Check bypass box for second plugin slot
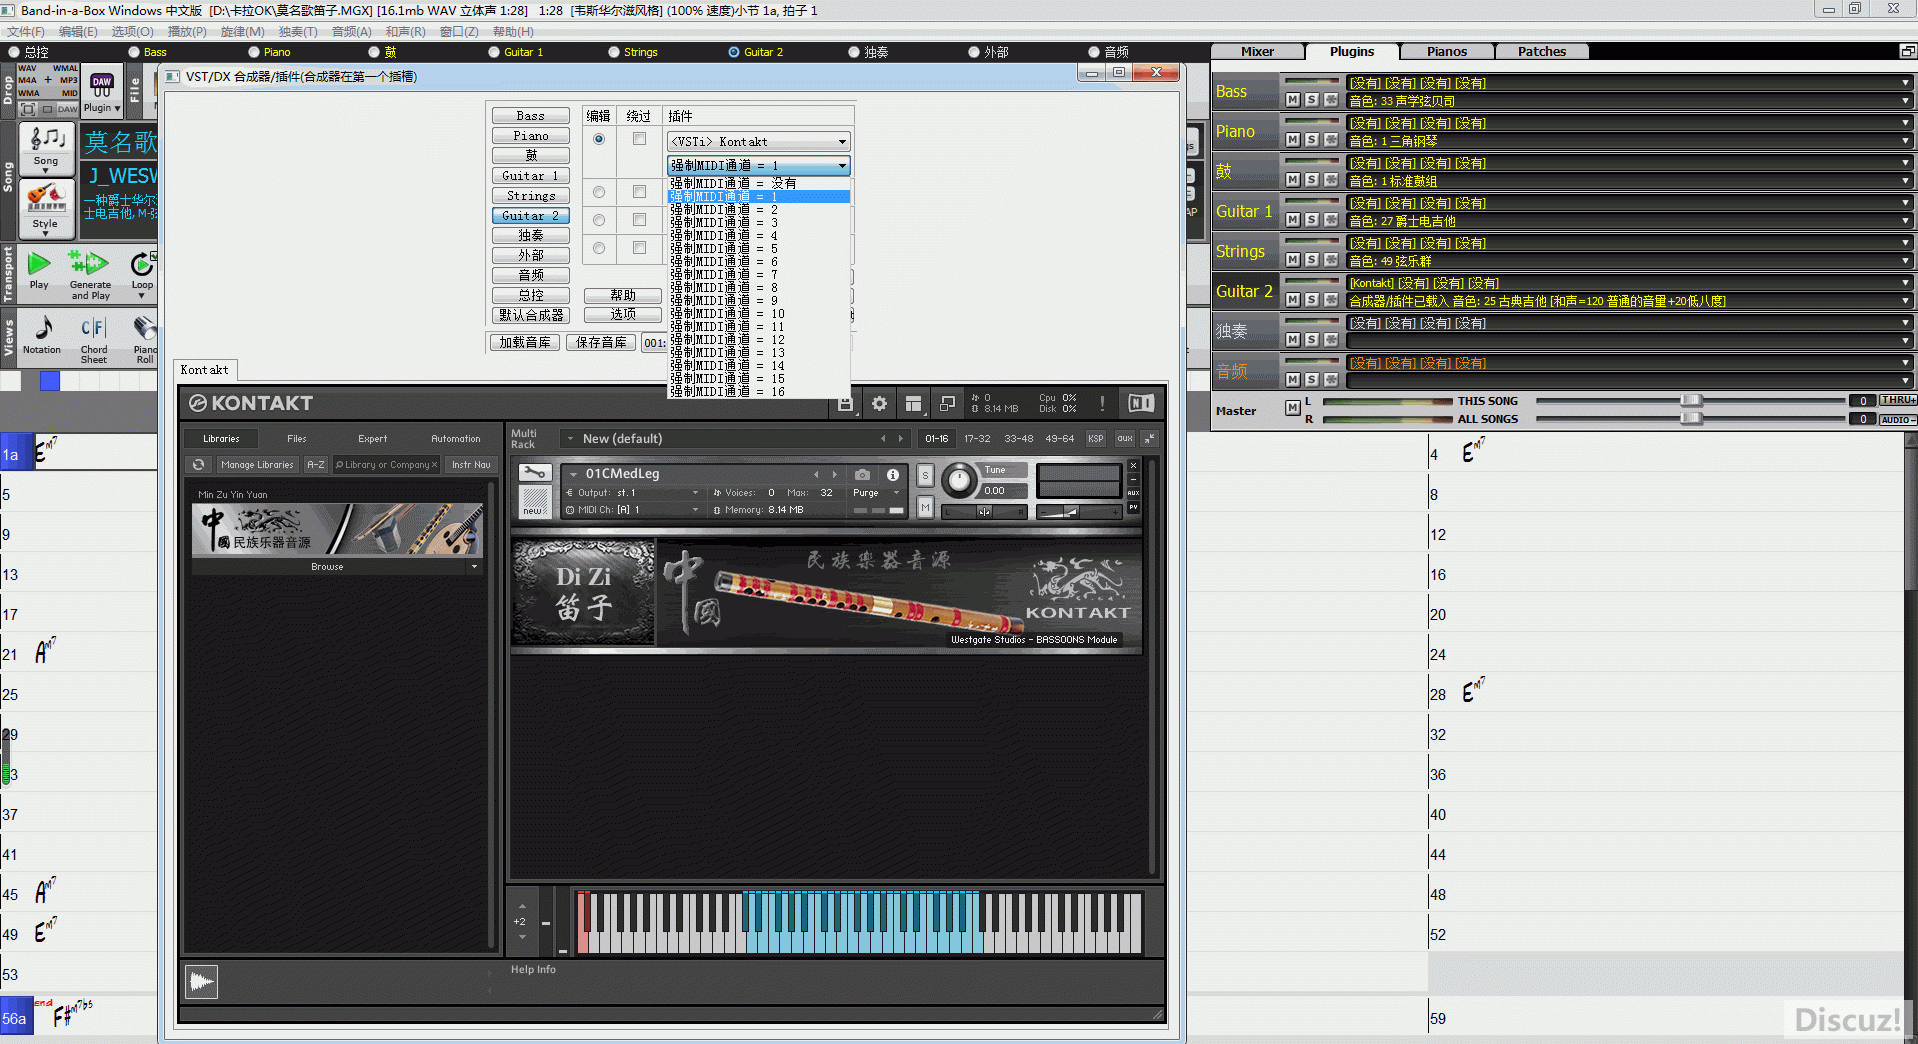 click(x=639, y=192)
